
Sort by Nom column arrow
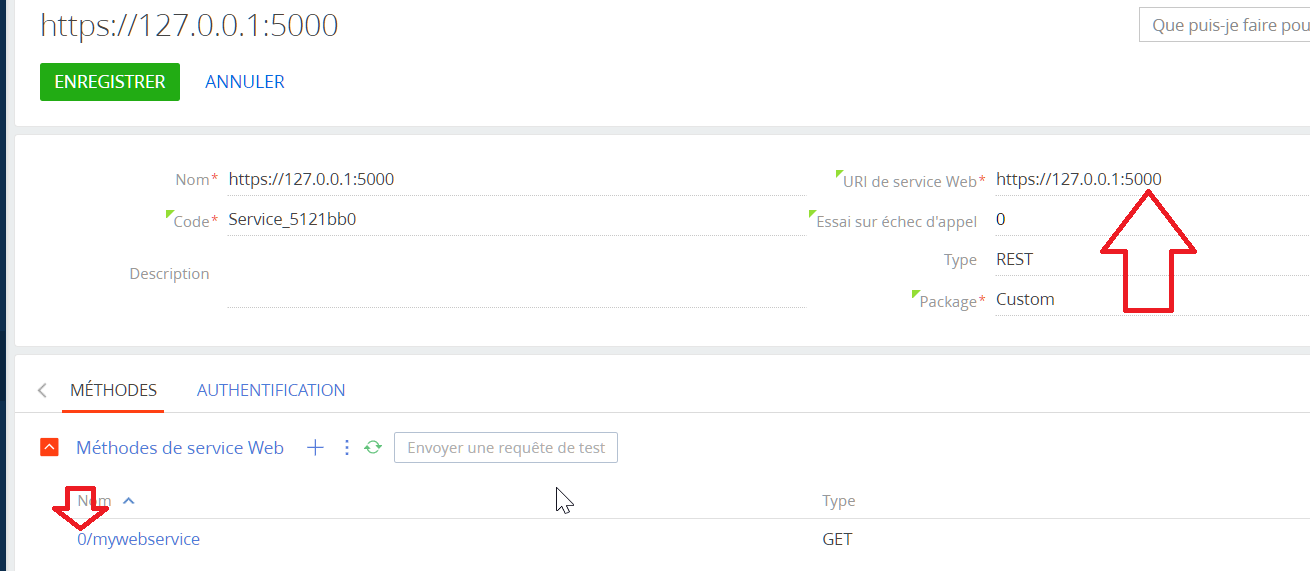tap(128, 500)
